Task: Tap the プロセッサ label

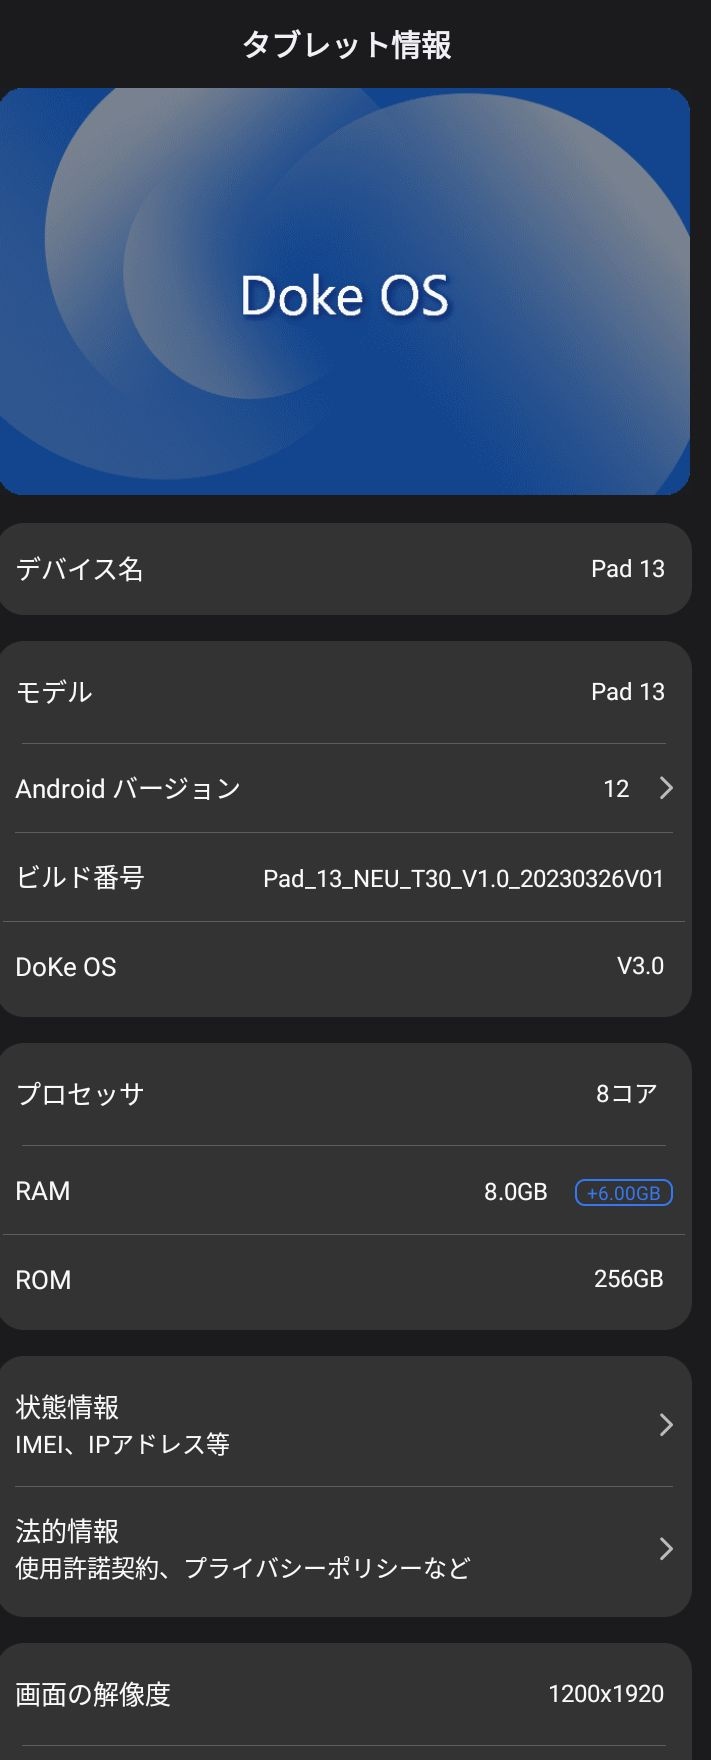Action: click(80, 1094)
